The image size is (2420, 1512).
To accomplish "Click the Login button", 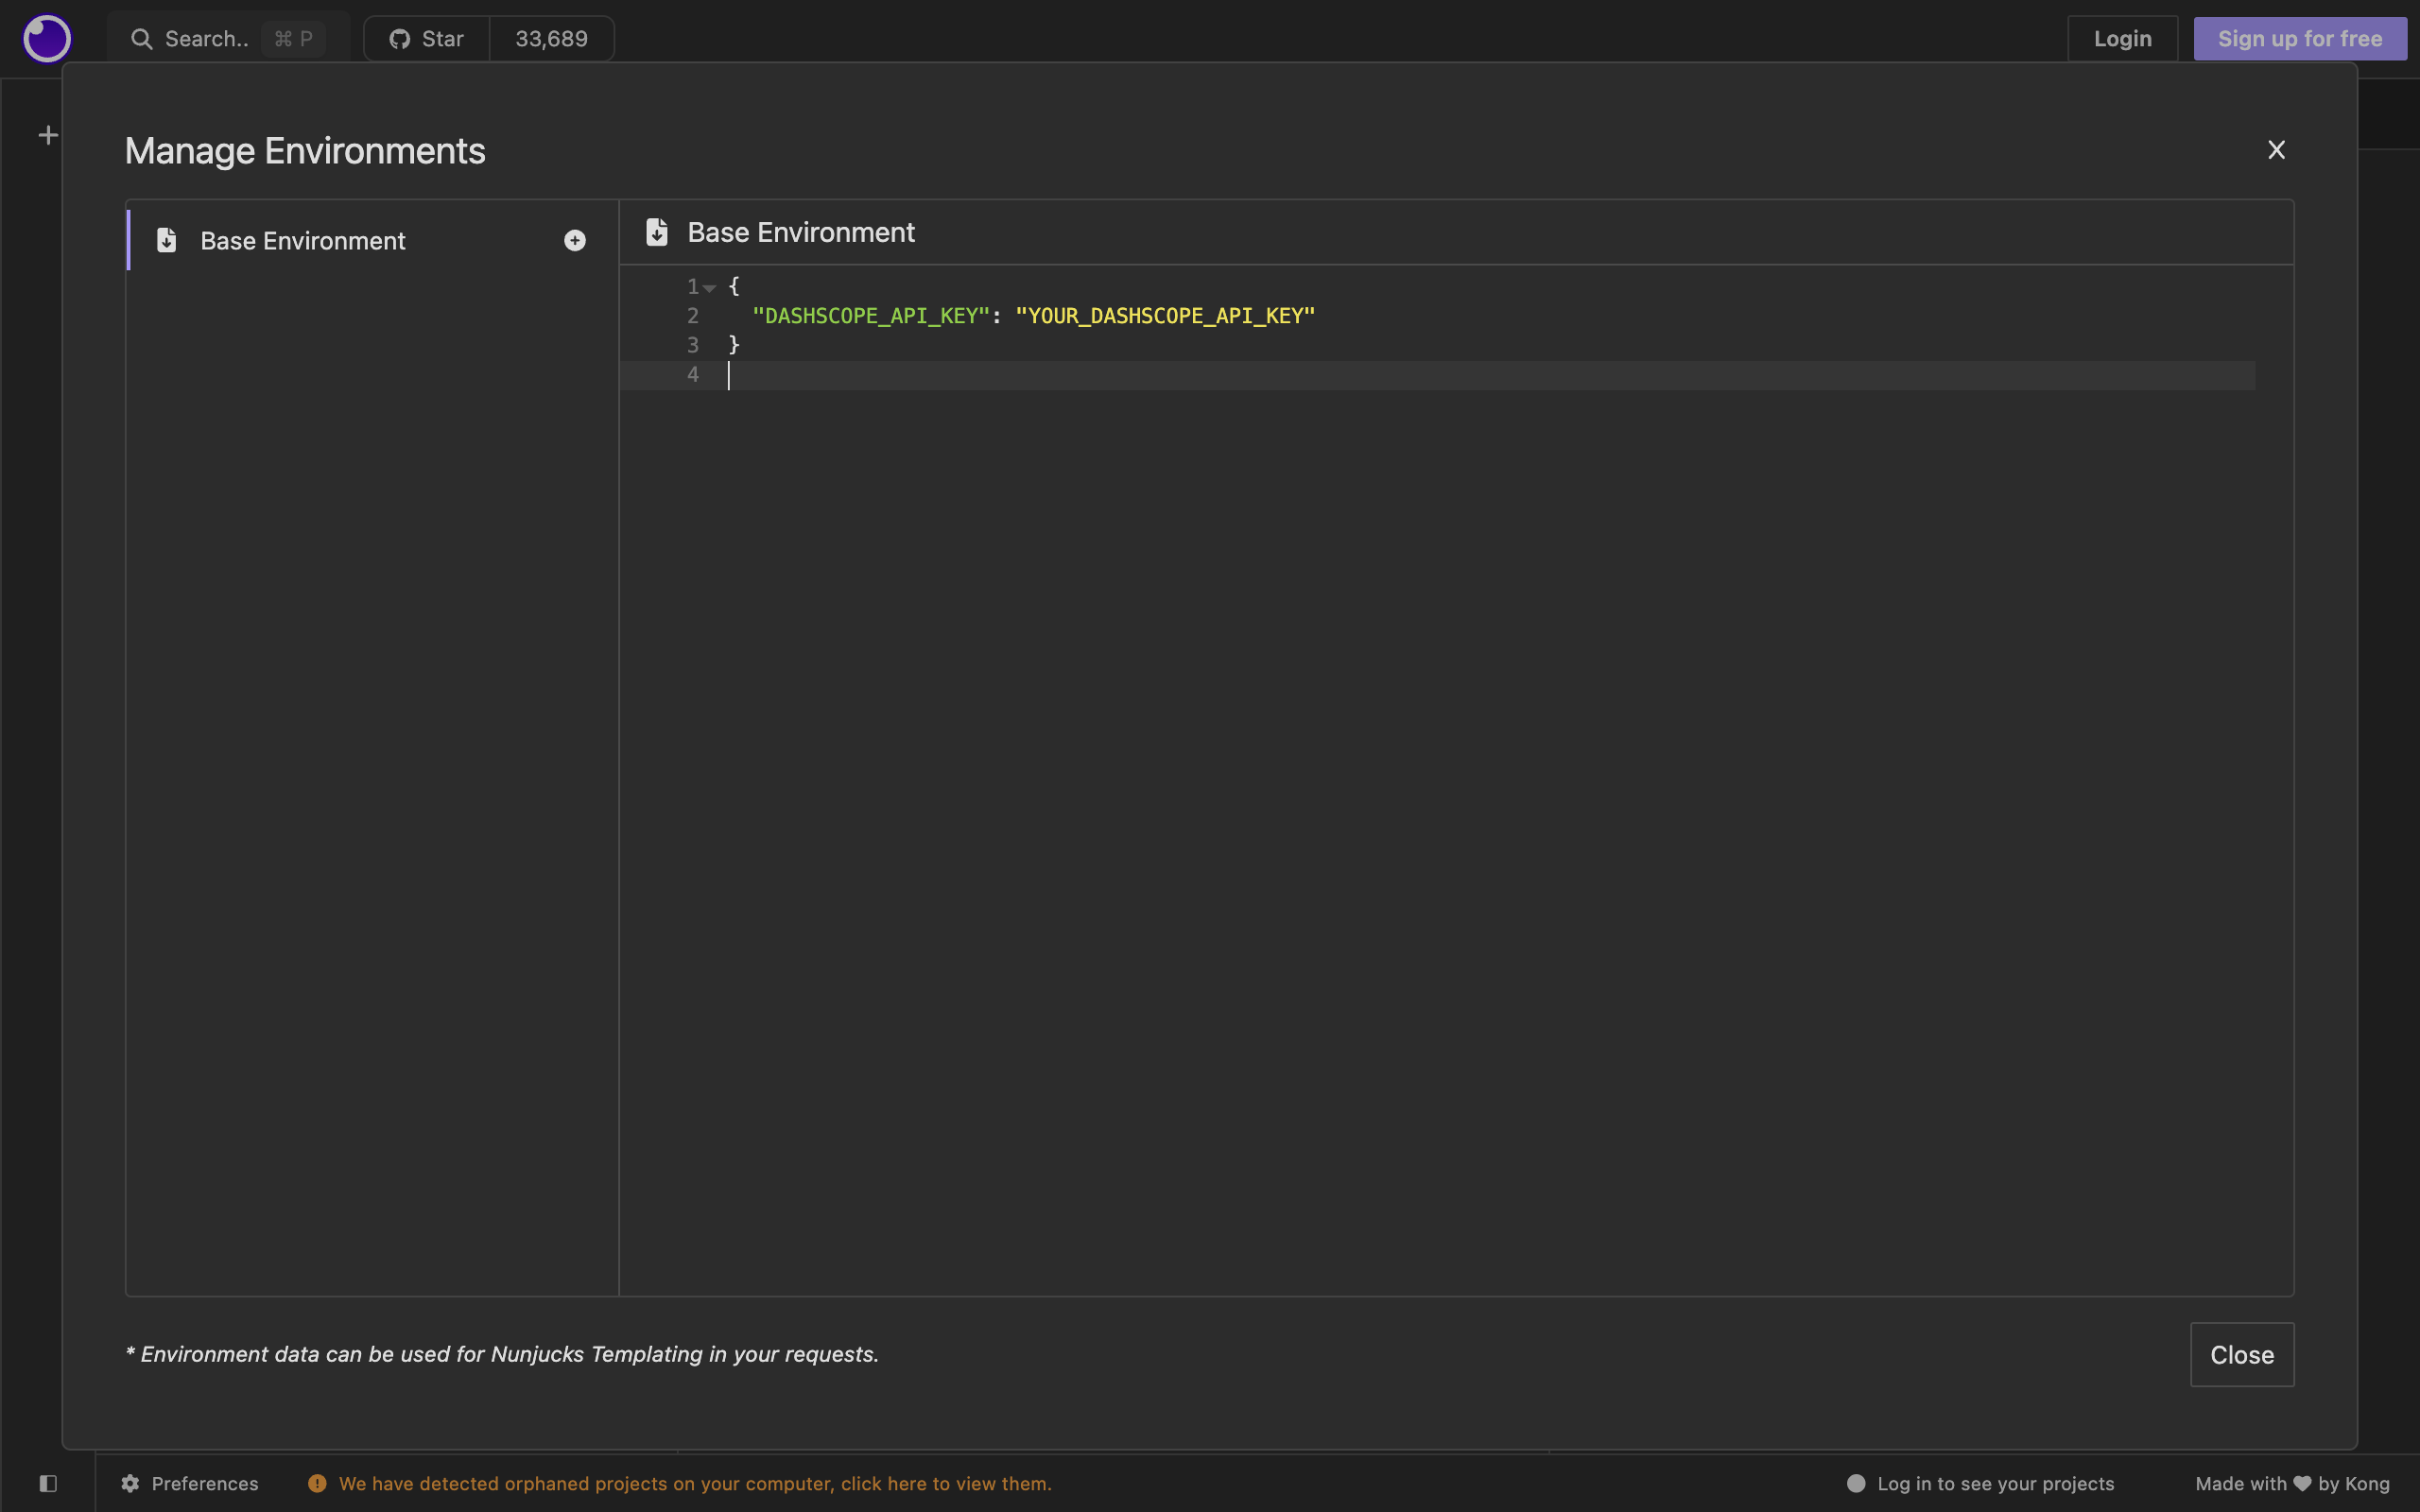I will [x=2122, y=39].
